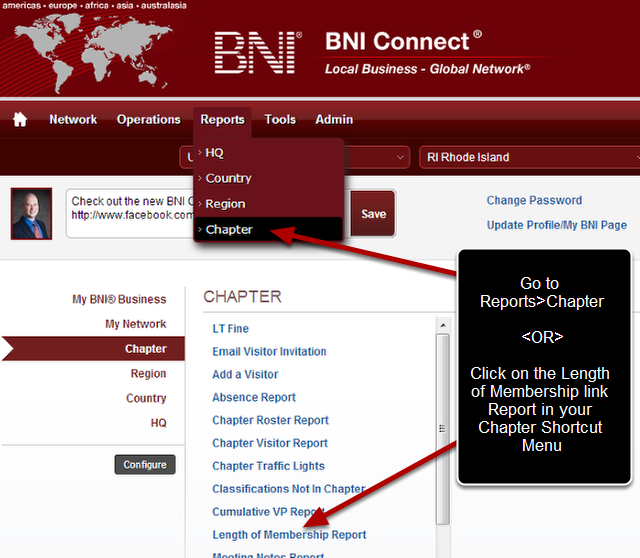Choose Region from Reports dropdown

click(225, 204)
